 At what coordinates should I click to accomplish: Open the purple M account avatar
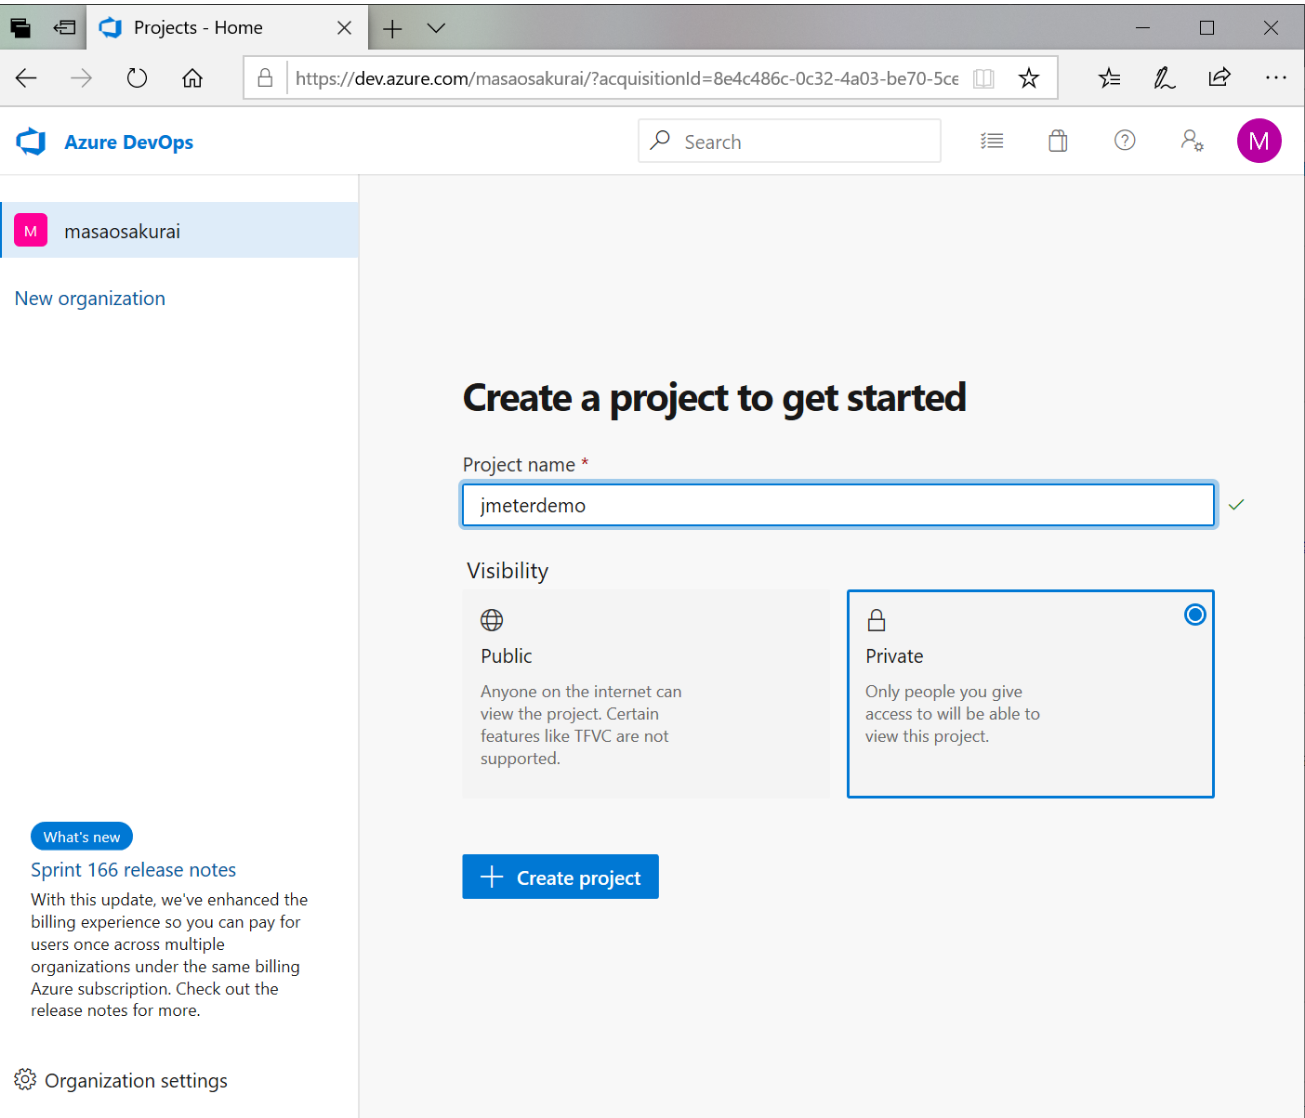point(1258,141)
